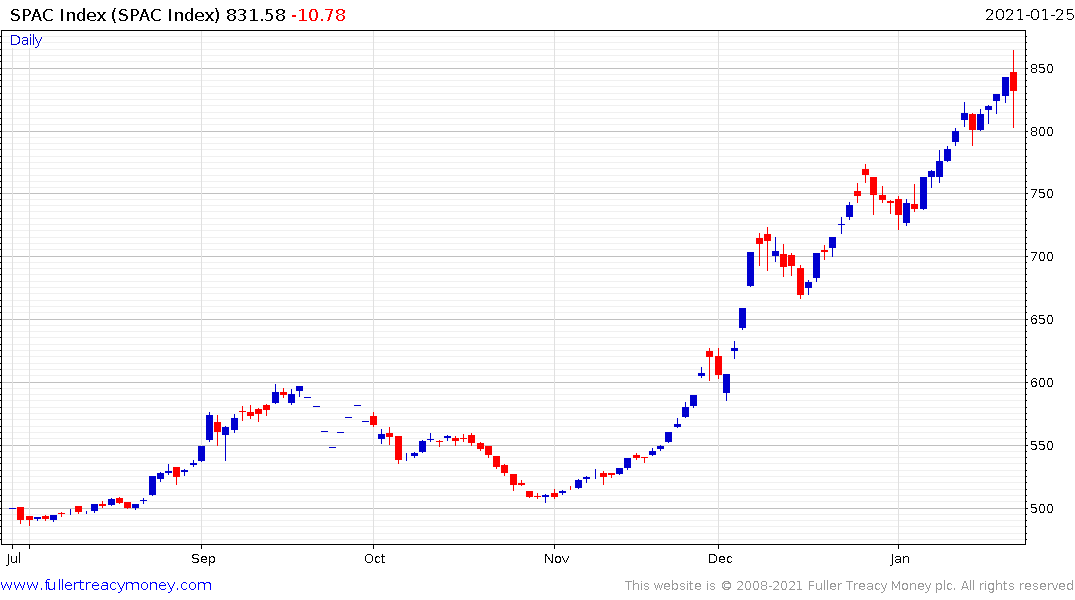Select the Jul marker on time axis

[13, 558]
